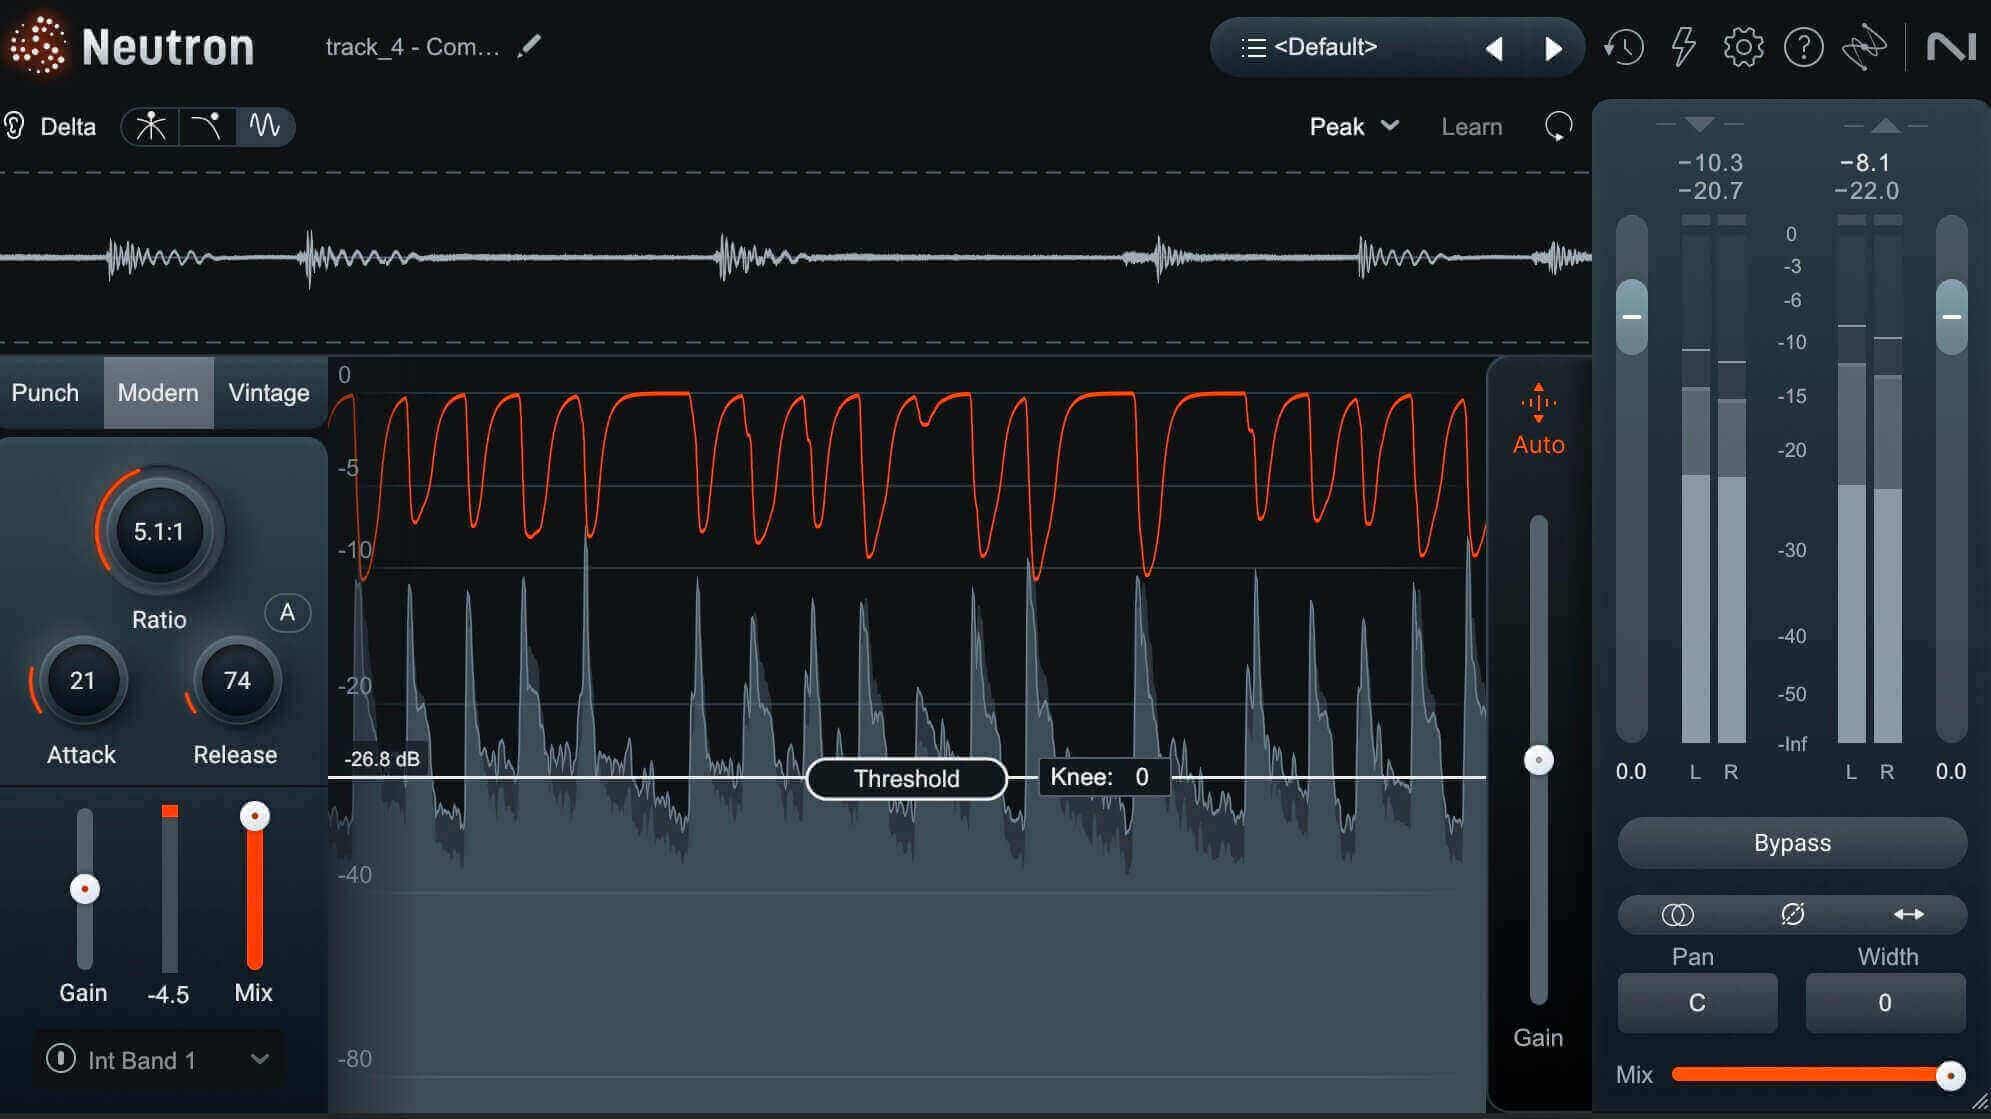Open the Default preset selector
1991x1119 pixels.
pyautogui.click(x=1325, y=47)
